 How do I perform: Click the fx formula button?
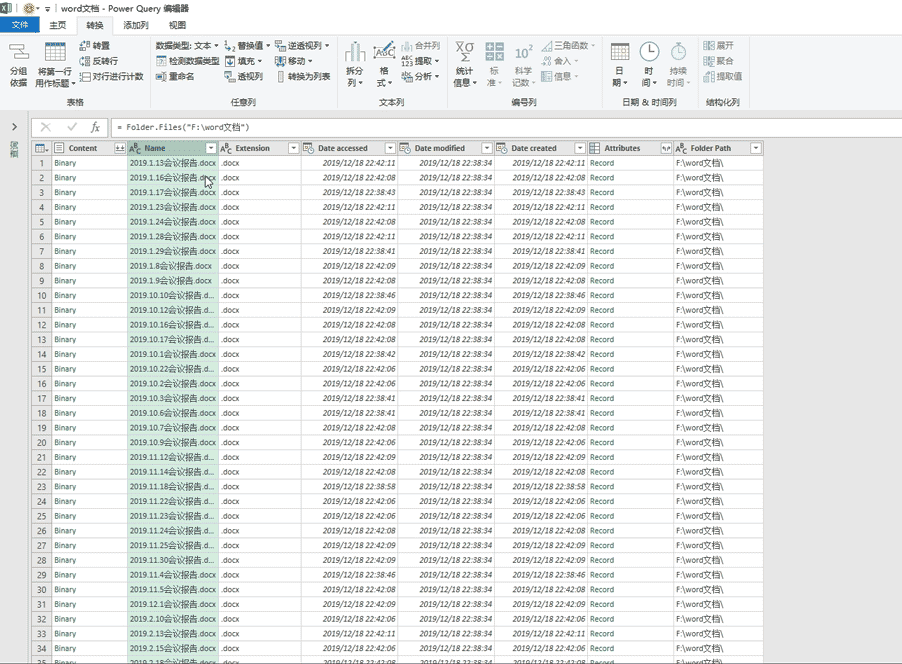point(96,128)
